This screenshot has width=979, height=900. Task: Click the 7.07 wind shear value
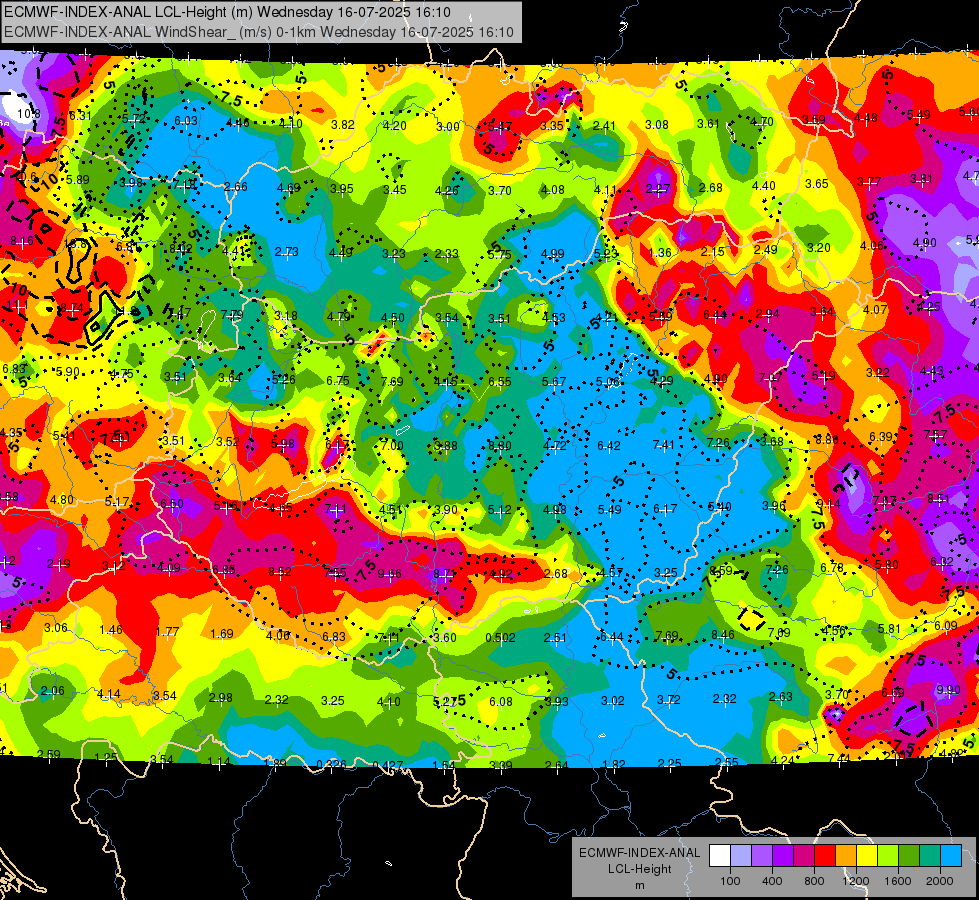770,377
